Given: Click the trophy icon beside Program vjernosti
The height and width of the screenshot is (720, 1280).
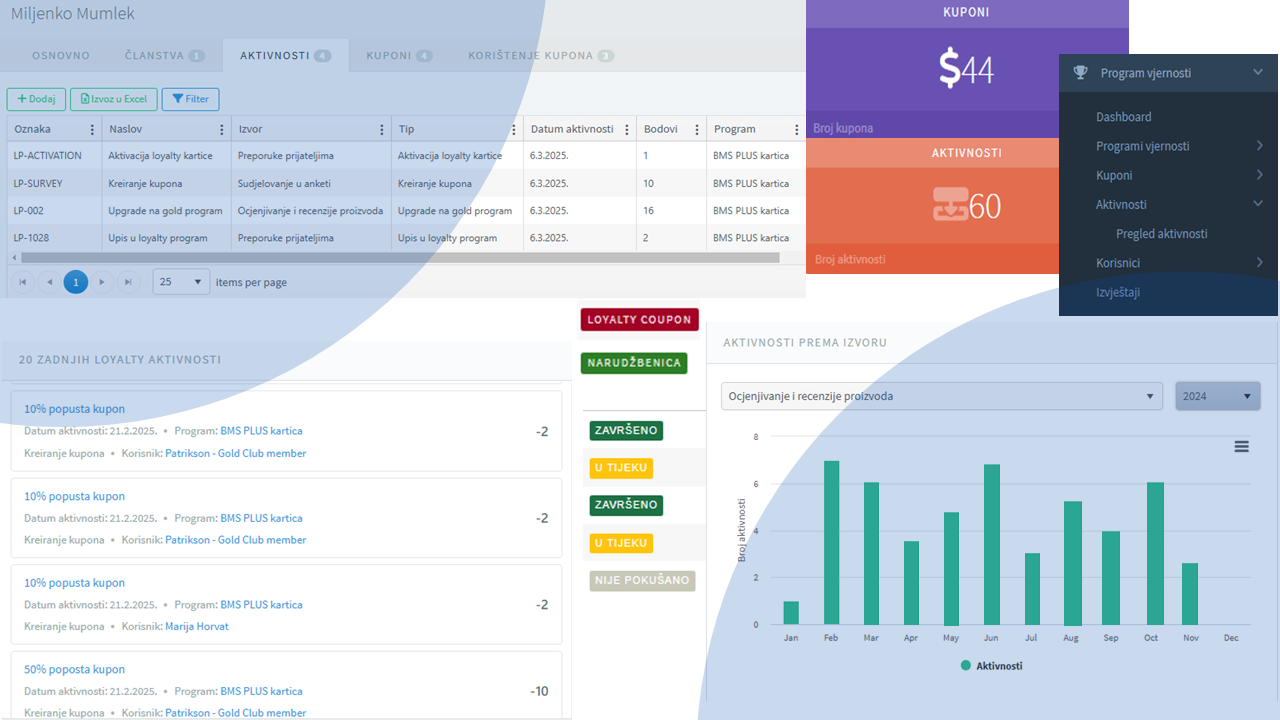Looking at the screenshot, I should coord(1080,72).
